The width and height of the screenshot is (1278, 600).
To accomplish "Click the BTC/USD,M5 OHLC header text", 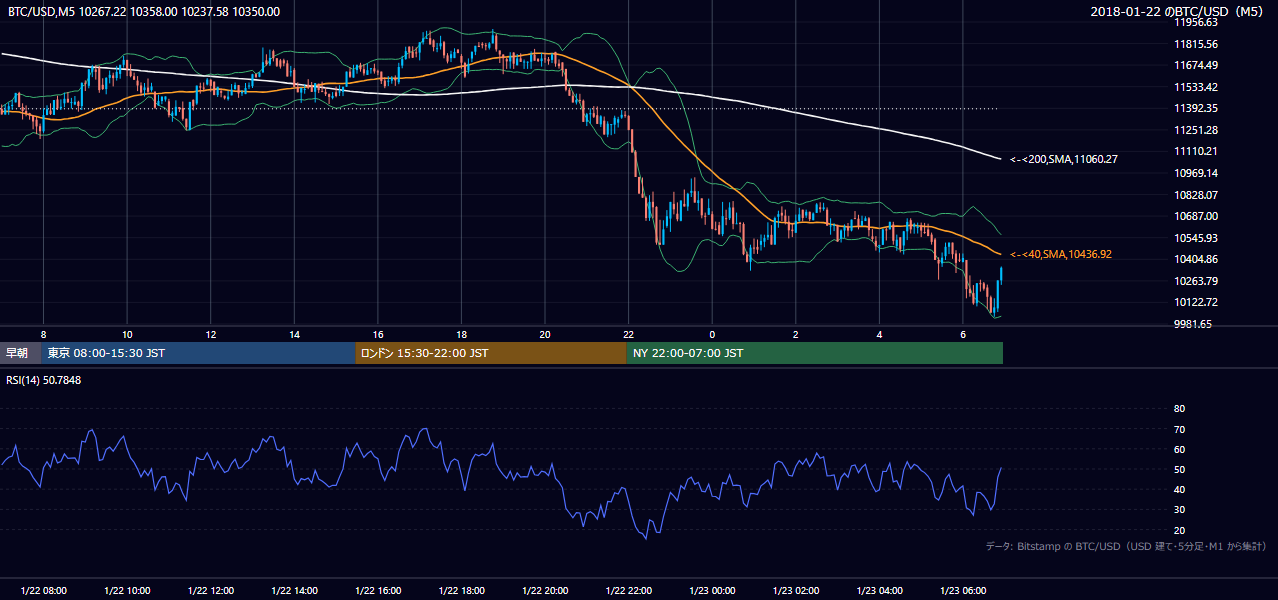I will click(x=144, y=12).
